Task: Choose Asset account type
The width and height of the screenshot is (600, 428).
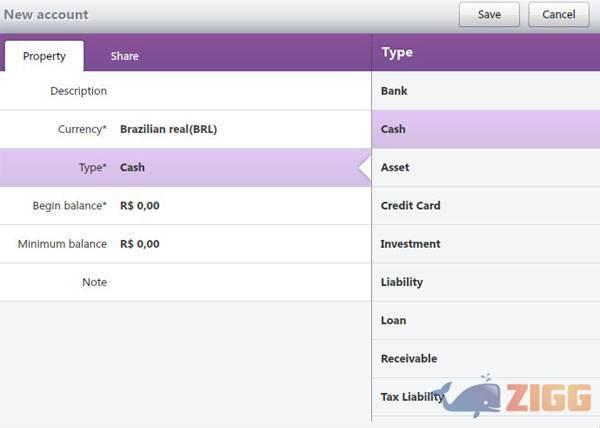Action: coord(485,167)
